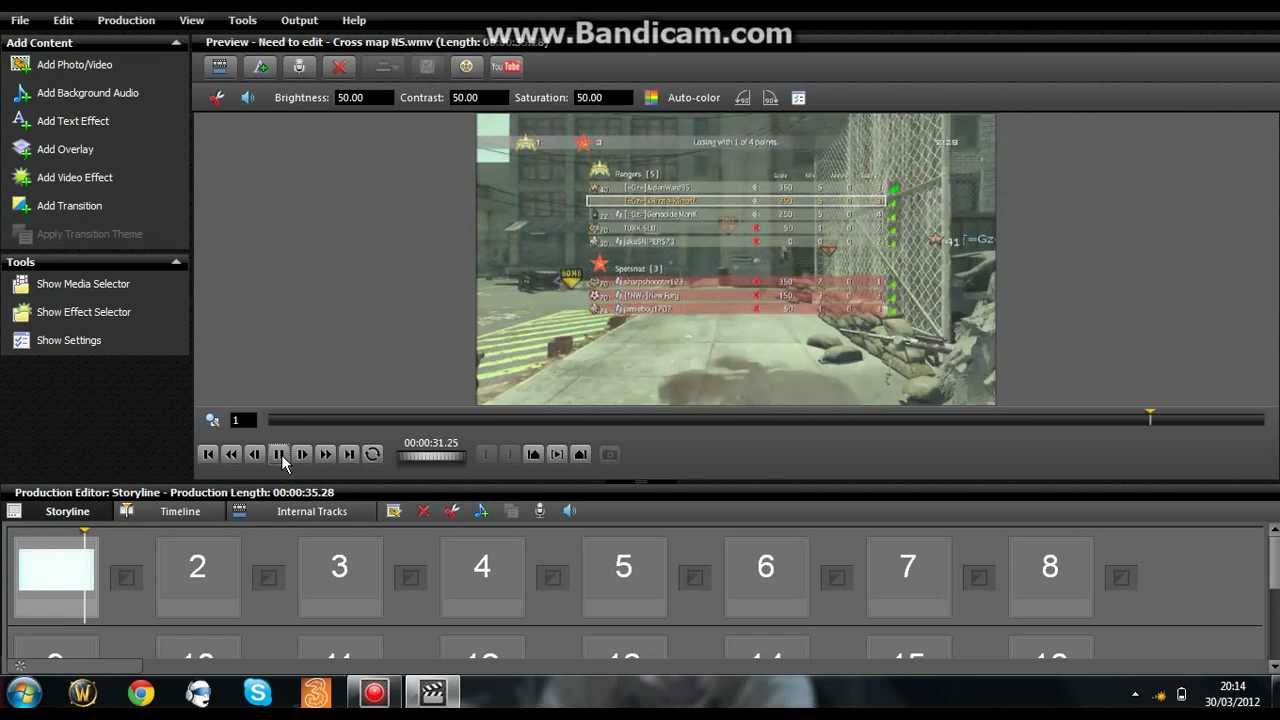Click Show Settings

(x=68, y=340)
